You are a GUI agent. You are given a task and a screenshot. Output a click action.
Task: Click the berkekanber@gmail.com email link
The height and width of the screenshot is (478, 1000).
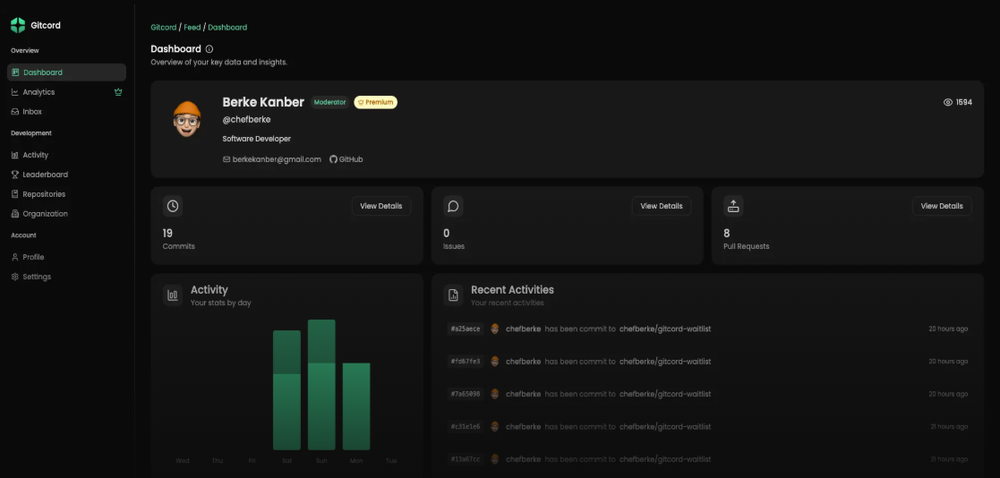click(272, 159)
